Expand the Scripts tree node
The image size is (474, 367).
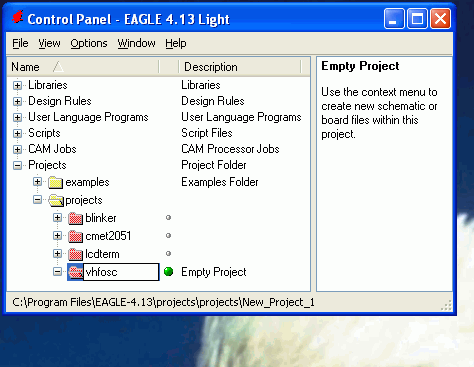click(17, 133)
